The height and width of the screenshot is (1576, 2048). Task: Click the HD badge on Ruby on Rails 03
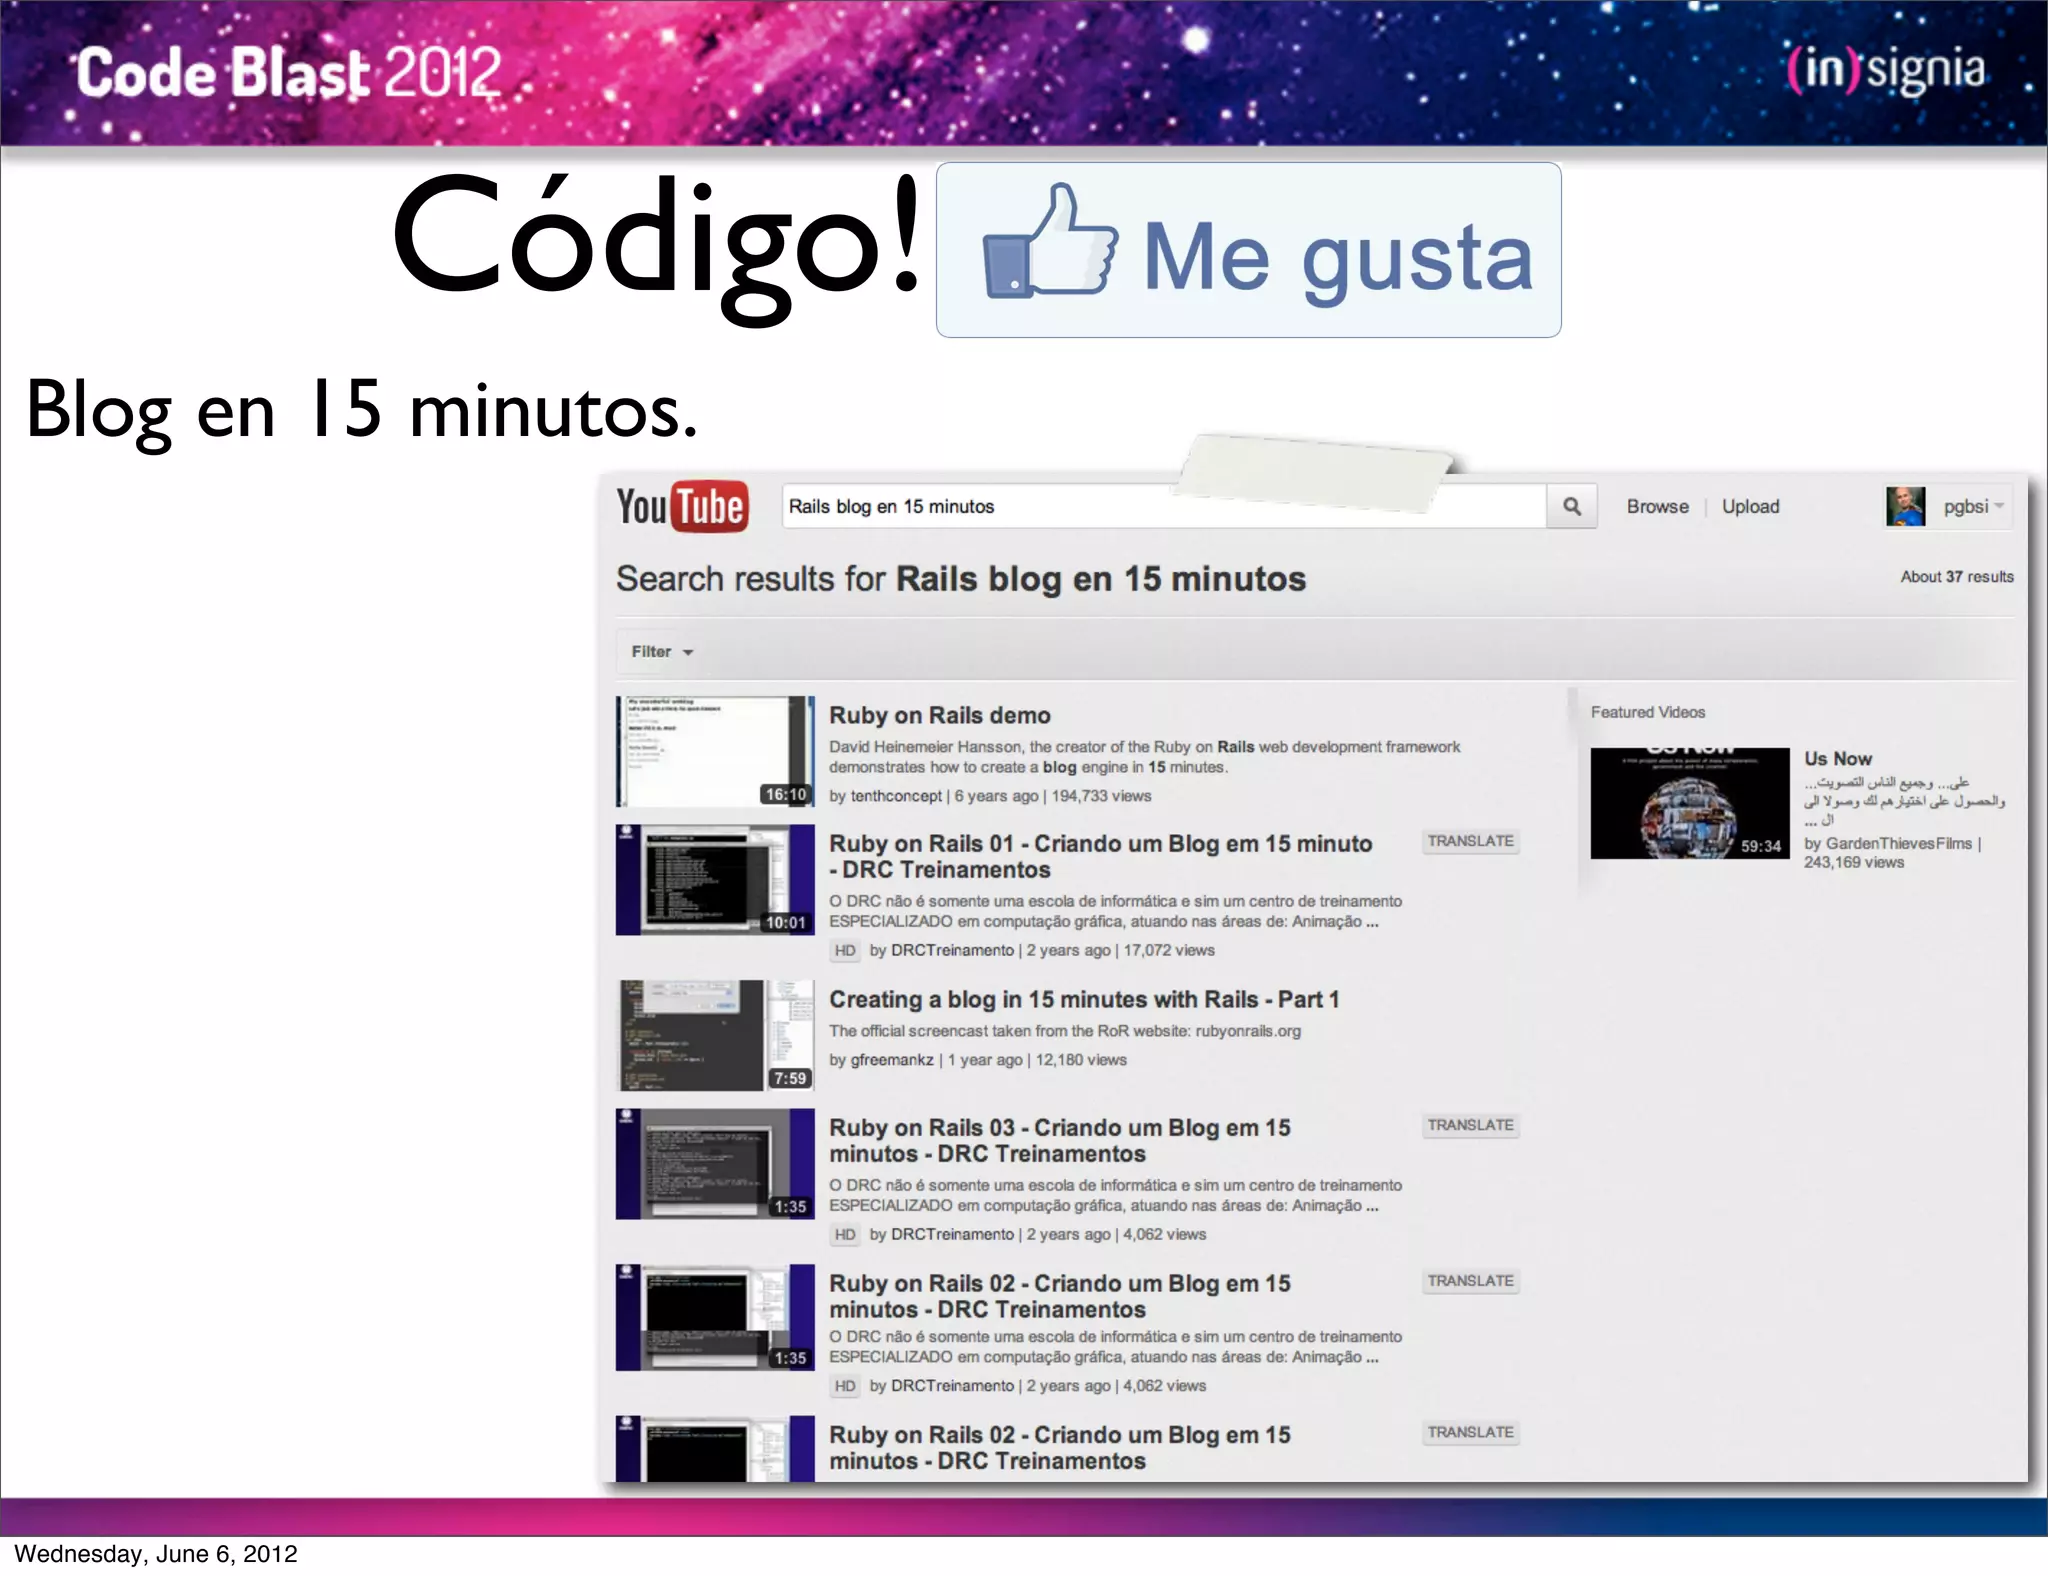[x=845, y=1234]
